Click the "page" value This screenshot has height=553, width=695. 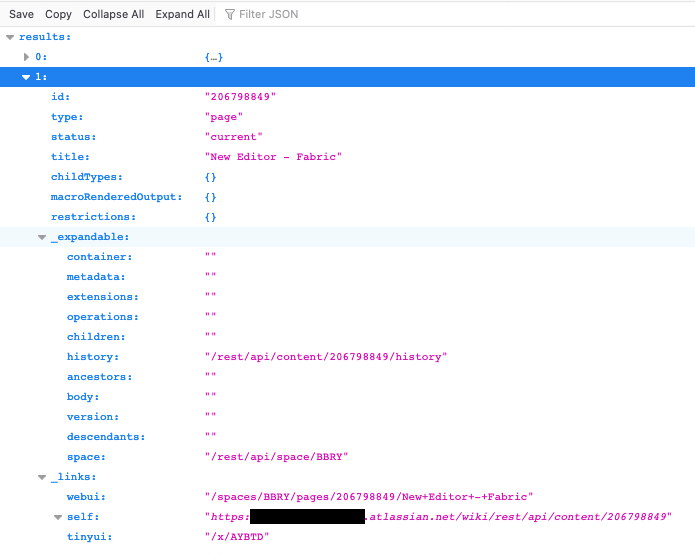tap(224, 117)
